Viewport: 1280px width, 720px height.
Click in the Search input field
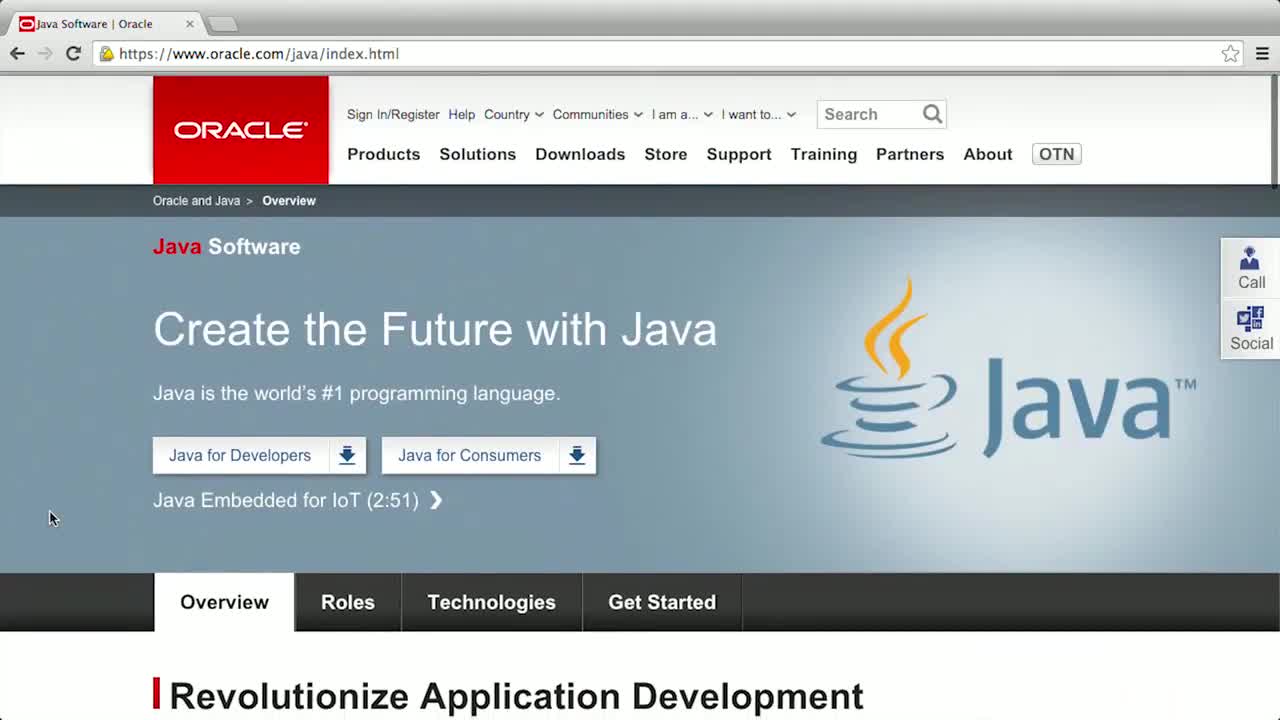pyautogui.click(x=868, y=114)
